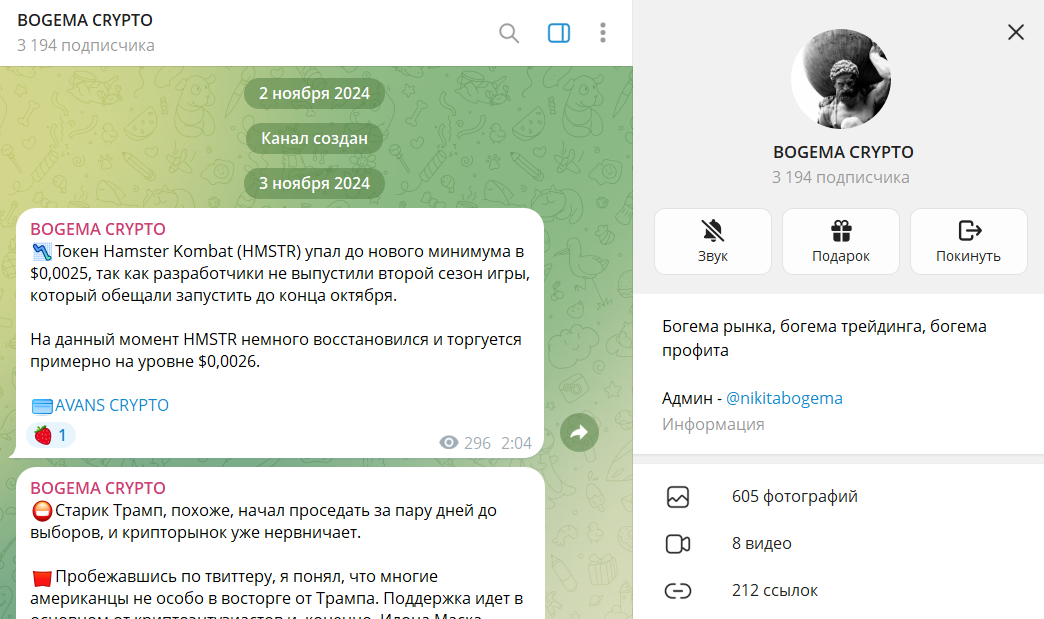The width and height of the screenshot is (1044, 619).
Task: Close the channel info panel
Action: tap(1015, 32)
